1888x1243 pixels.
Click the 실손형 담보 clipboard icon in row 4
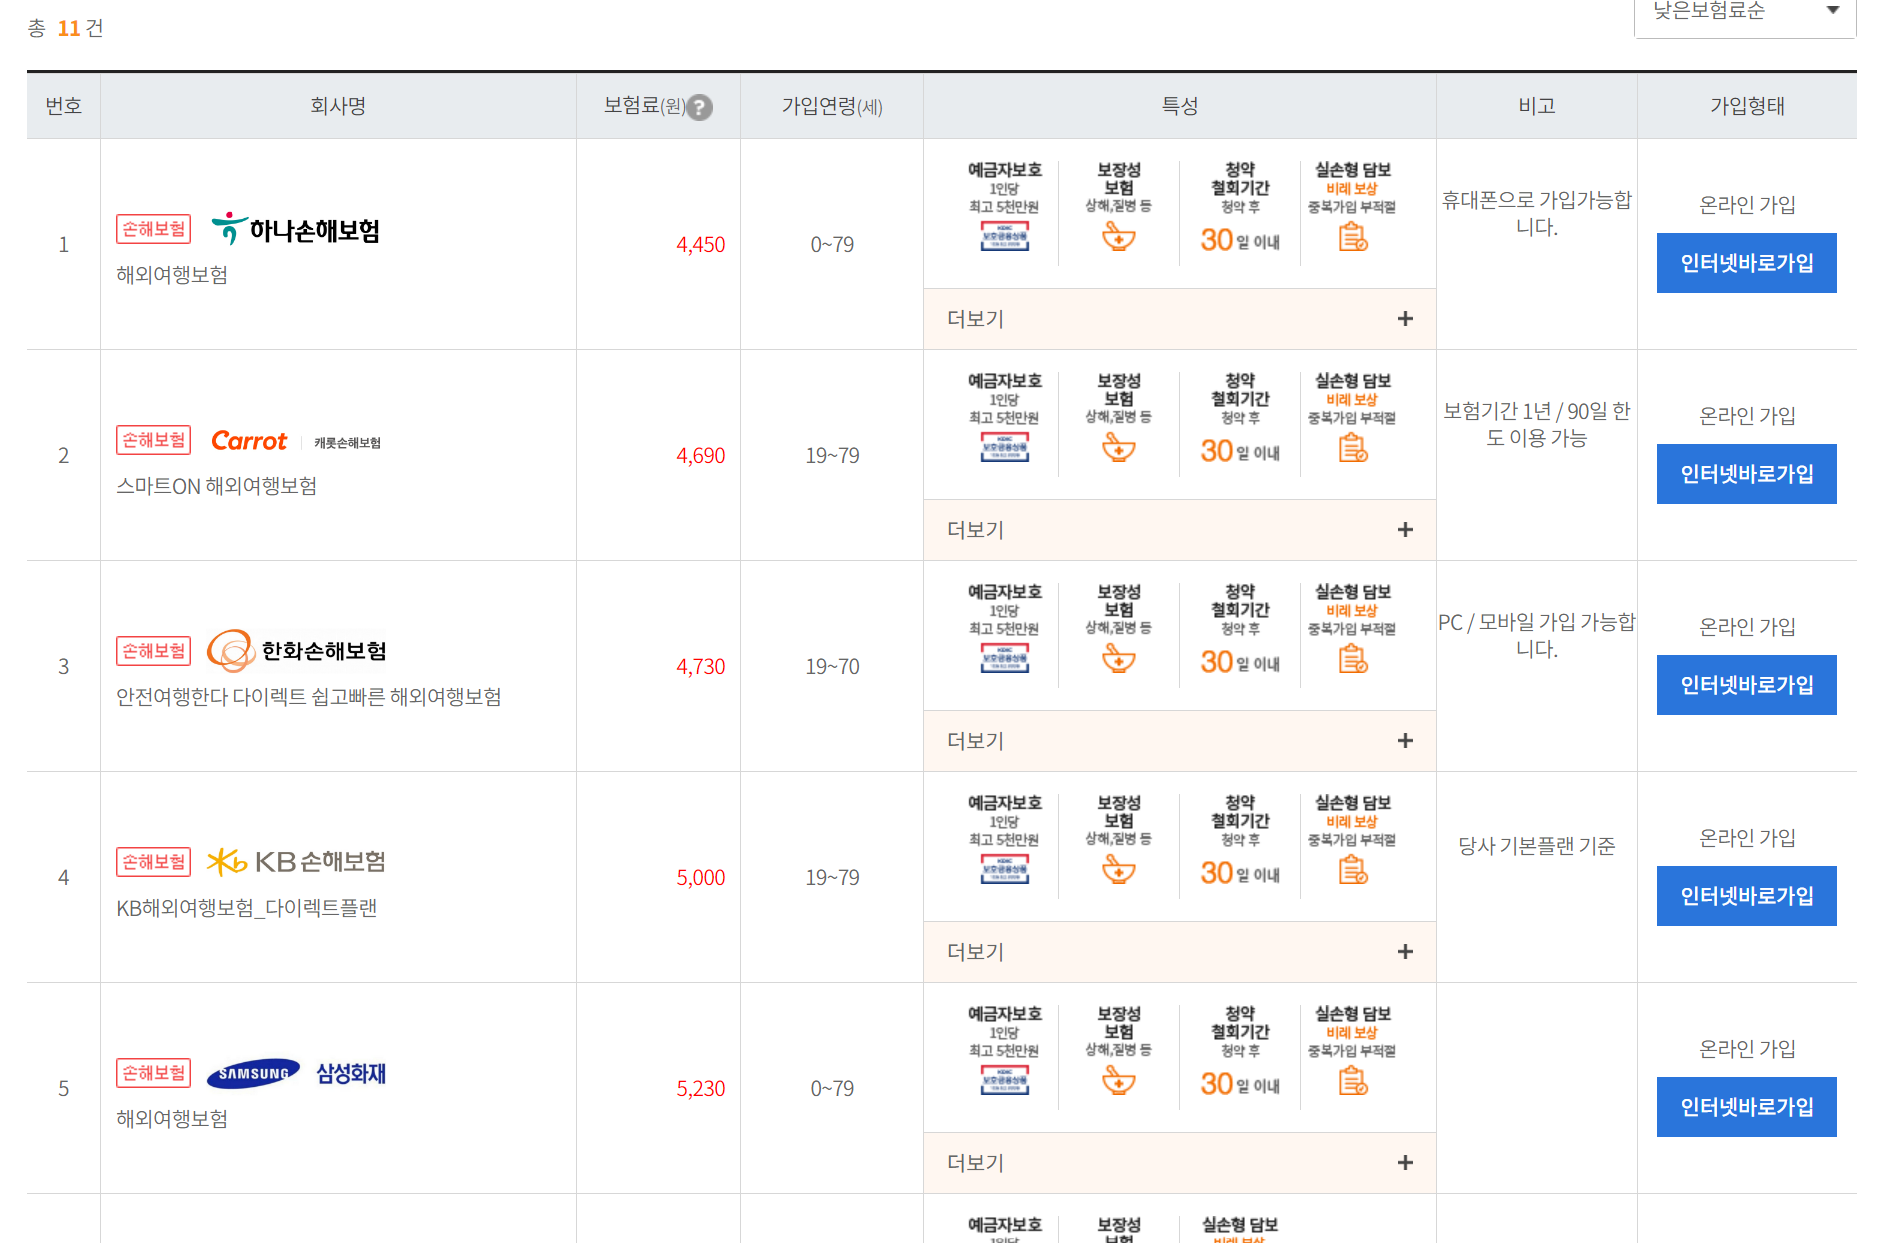pyautogui.click(x=1353, y=870)
